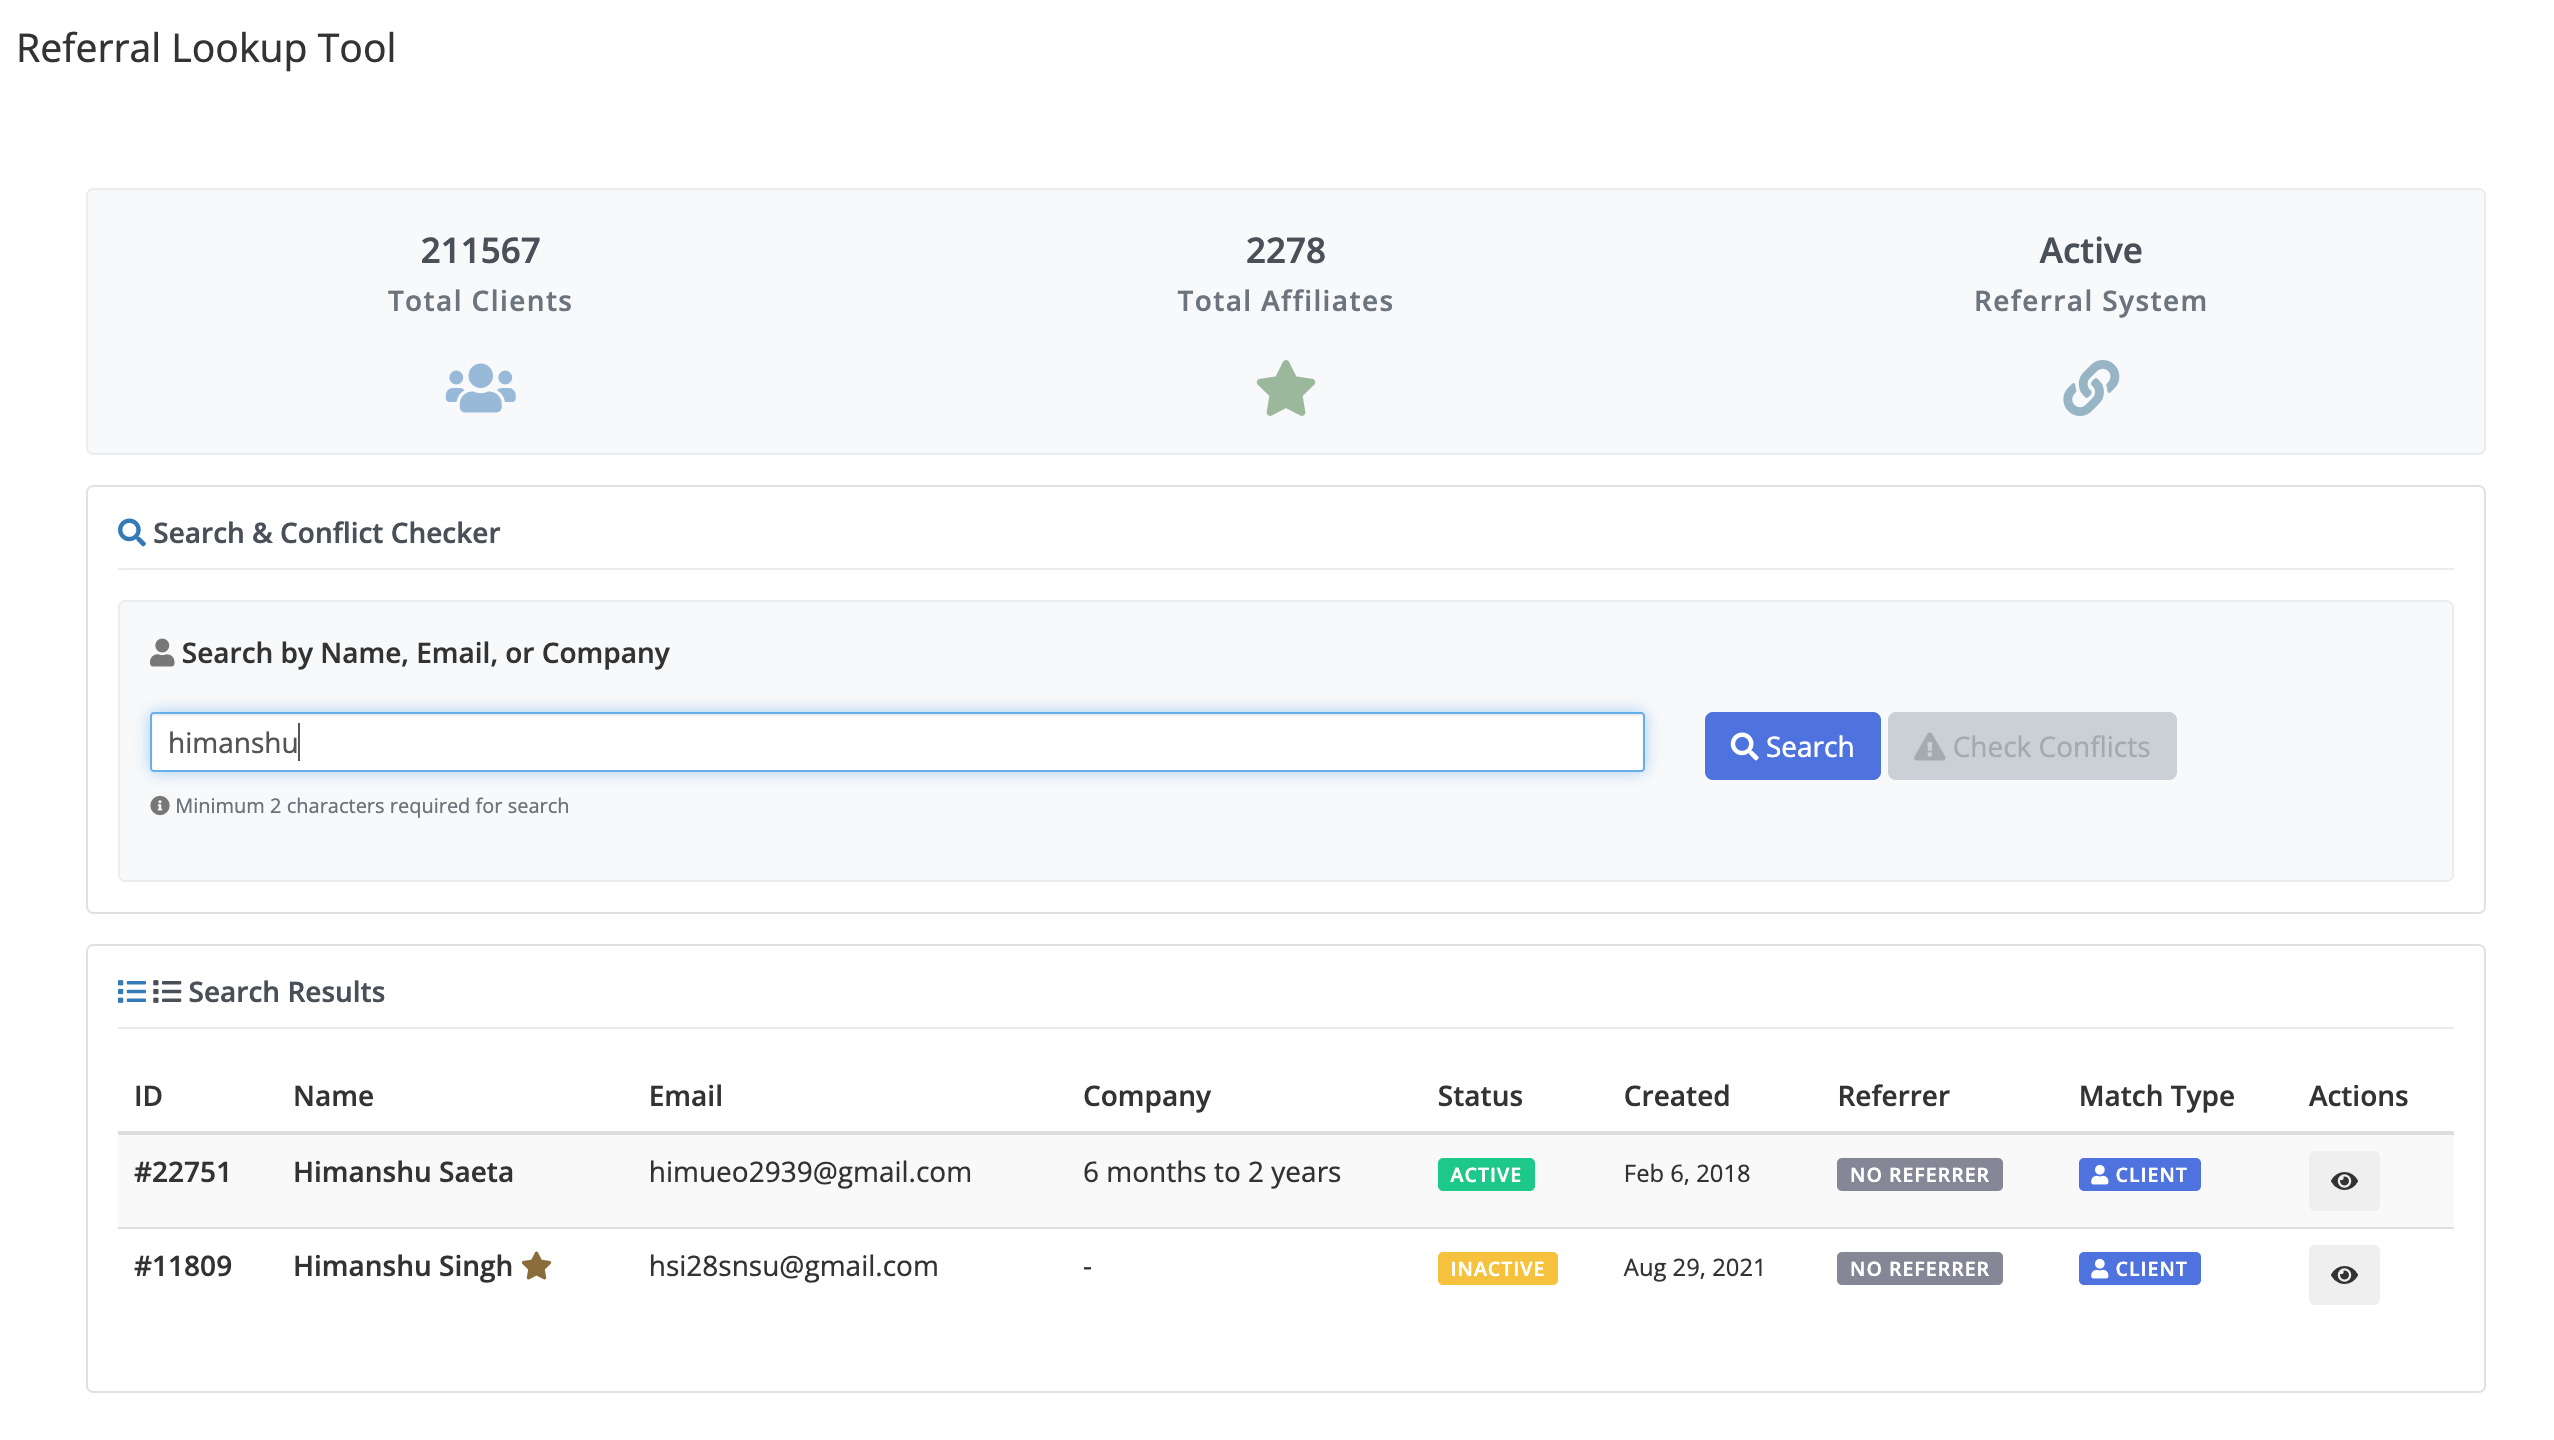Click the Actions column header
2554x1440 pixels.
[x=2358, y=1096]
